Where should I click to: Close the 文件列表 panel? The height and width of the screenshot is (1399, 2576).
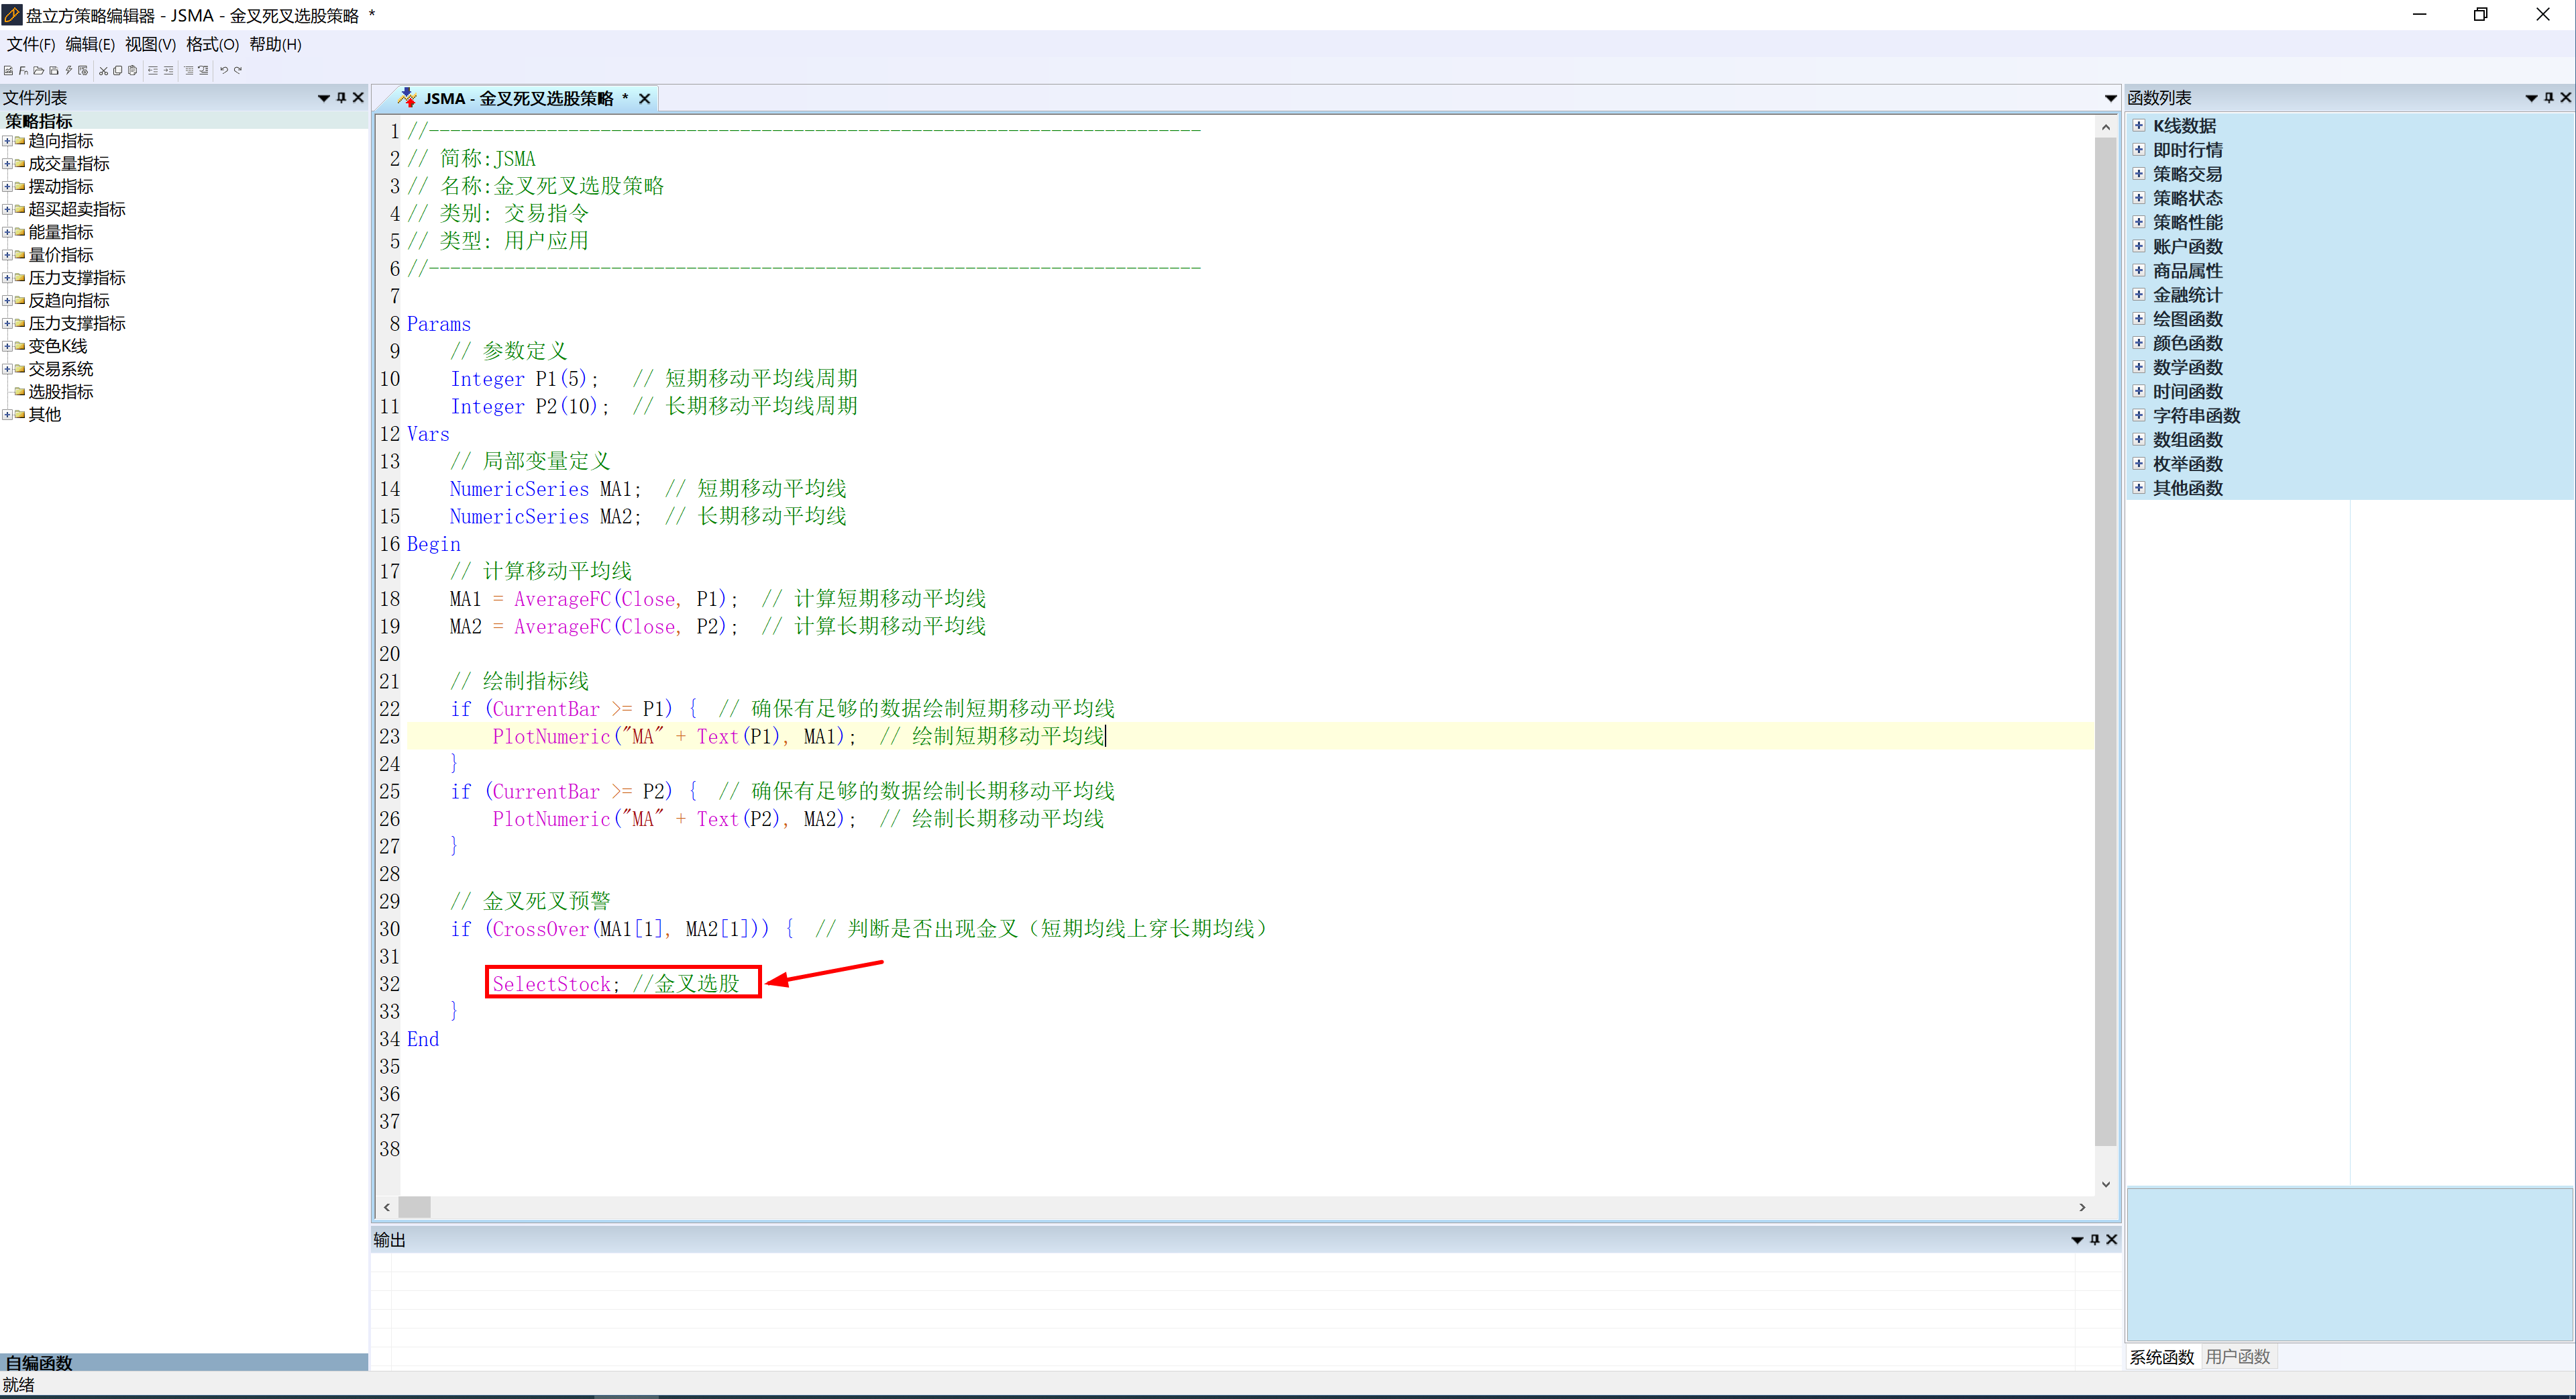pyautogui.click(x=358, y=97)
